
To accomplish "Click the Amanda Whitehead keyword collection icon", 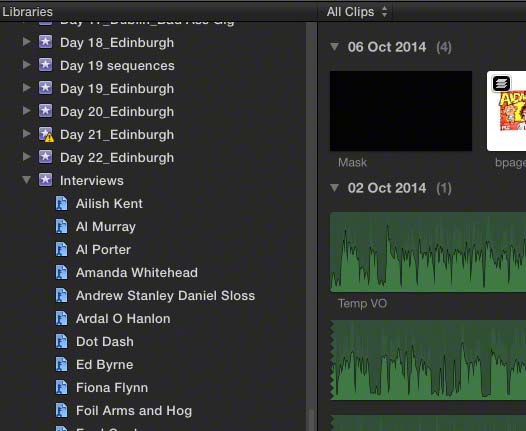I will [61, 272].
